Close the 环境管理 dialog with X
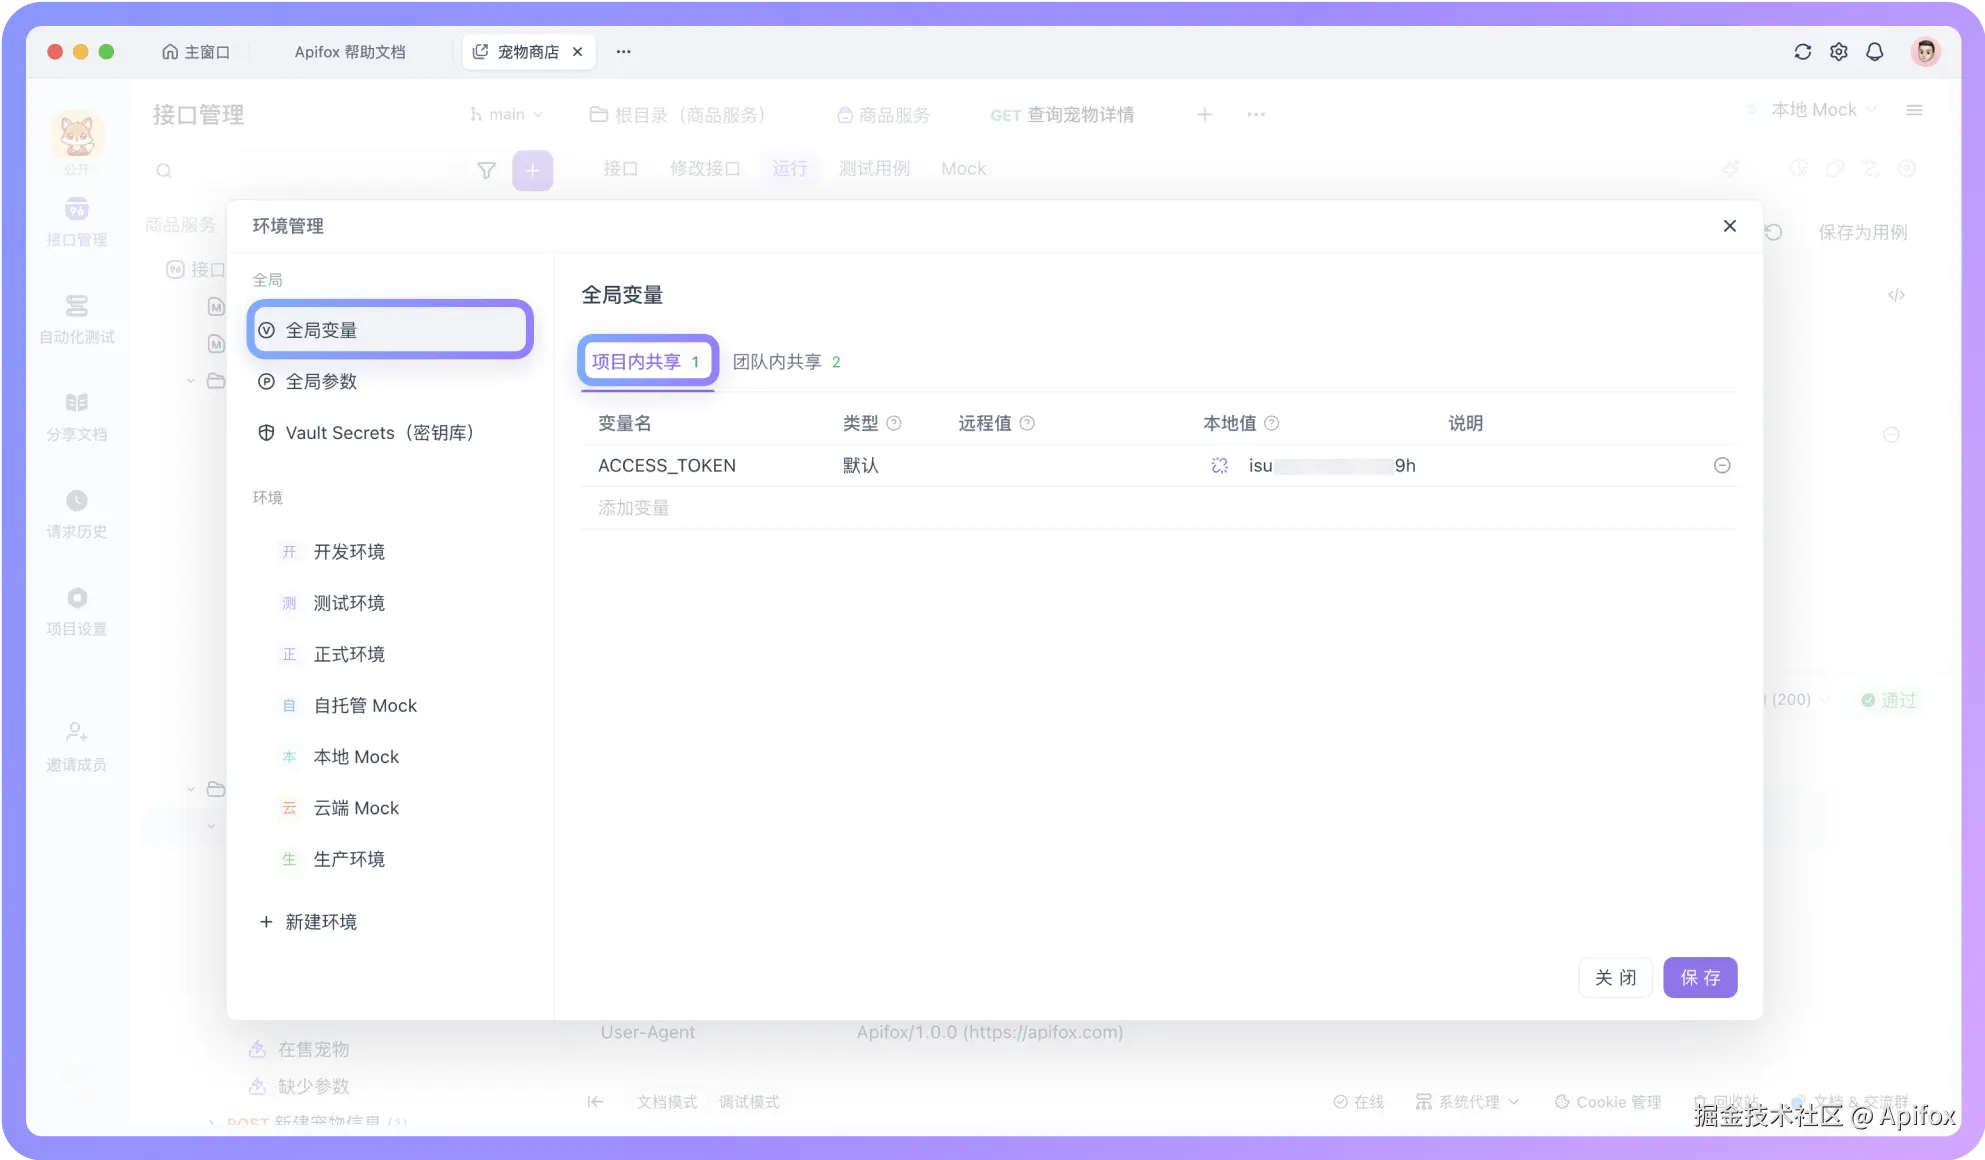This screenshot has height=1160, width=1985. [1729, 226]
